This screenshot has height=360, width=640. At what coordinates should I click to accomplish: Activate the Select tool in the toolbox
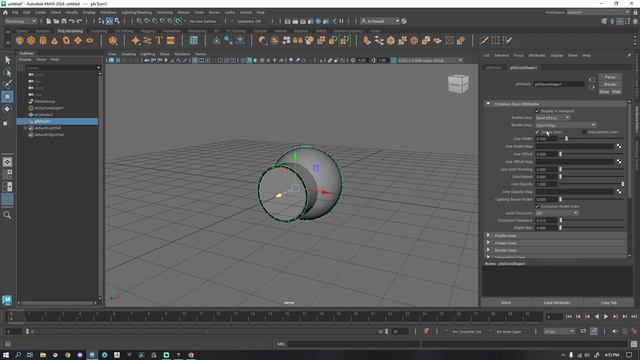pyautogui.click(x=7, y=60)
